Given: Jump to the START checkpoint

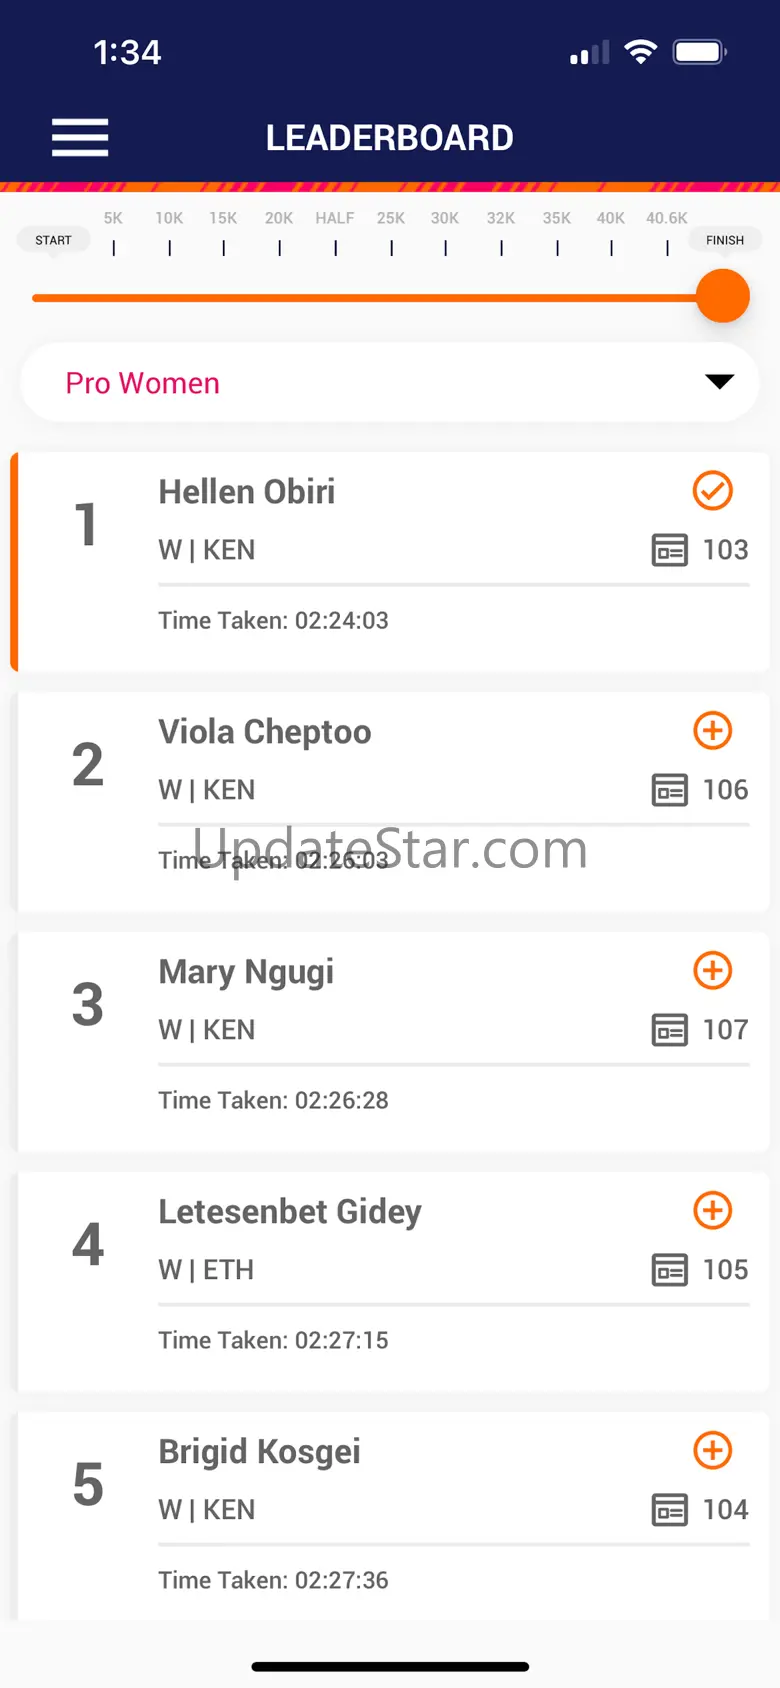Looking at the screenshot, I should click(x=54, y=240).
